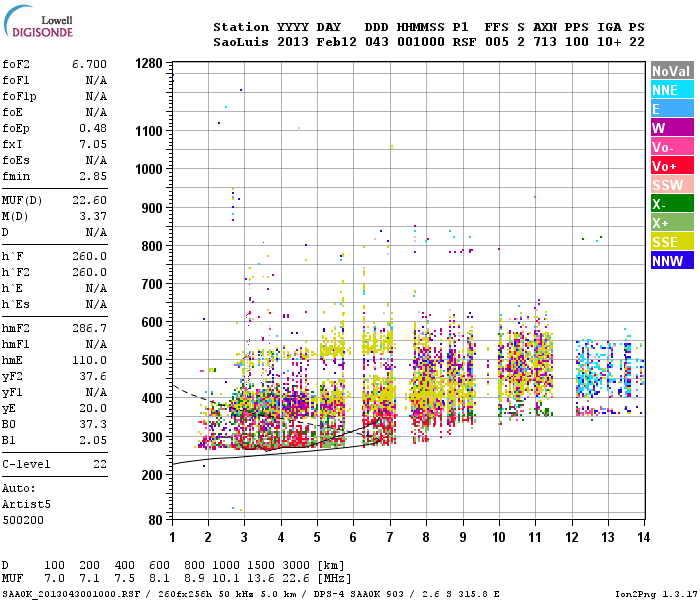This screenshot has height=600, width=700.
Task: Select the Vo+ red legend swatch
Action: (672, 166)
